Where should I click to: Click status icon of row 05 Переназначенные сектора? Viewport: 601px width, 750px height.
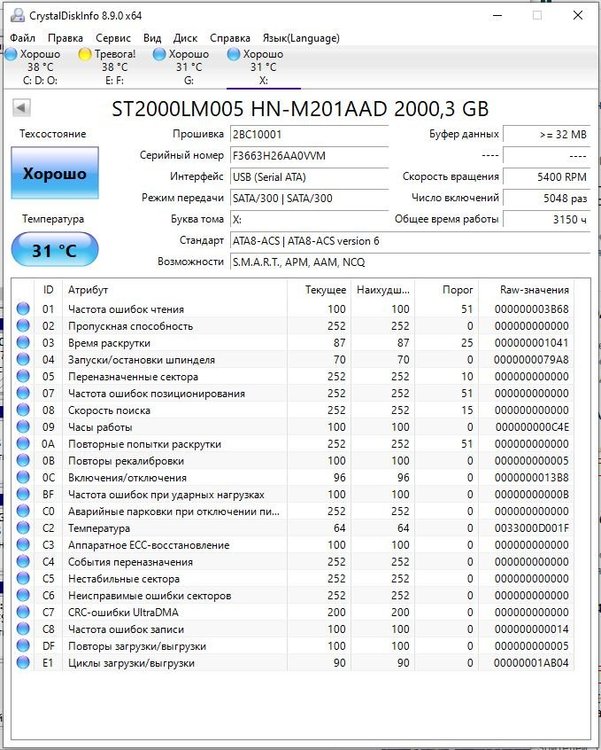pyautogui.click(x=23, y=376)
